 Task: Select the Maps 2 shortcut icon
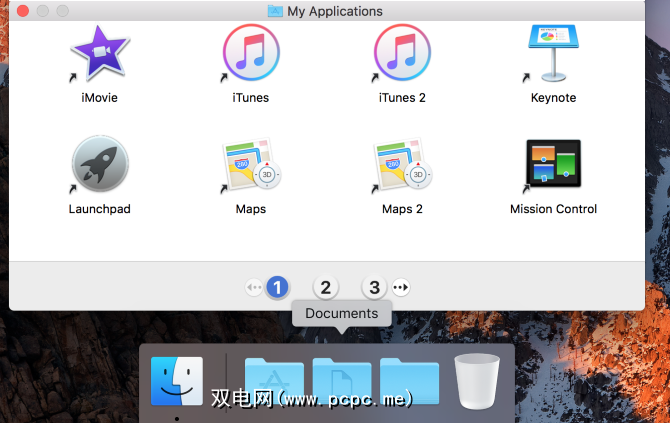click(x=402, y=164)
